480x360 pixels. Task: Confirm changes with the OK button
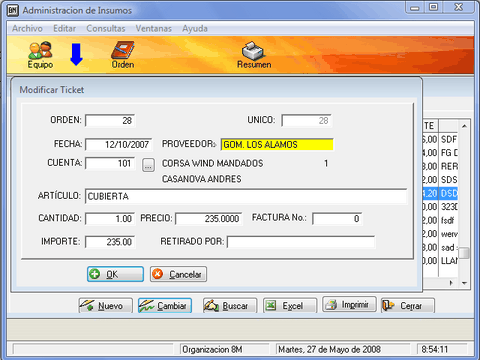click(115, 274)
